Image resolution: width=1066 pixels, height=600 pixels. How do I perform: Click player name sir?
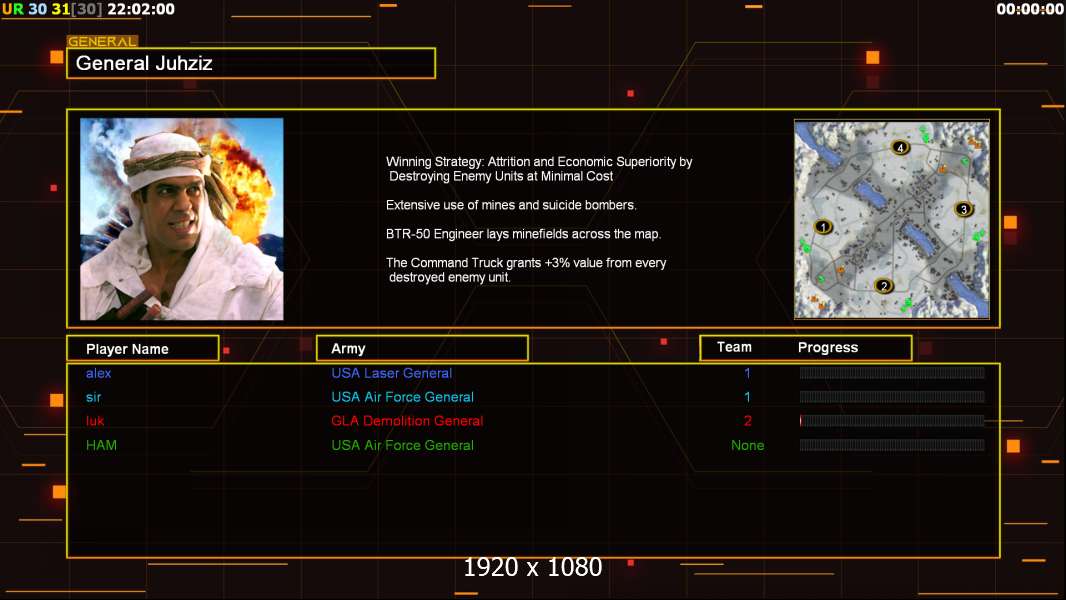[93, 397]
